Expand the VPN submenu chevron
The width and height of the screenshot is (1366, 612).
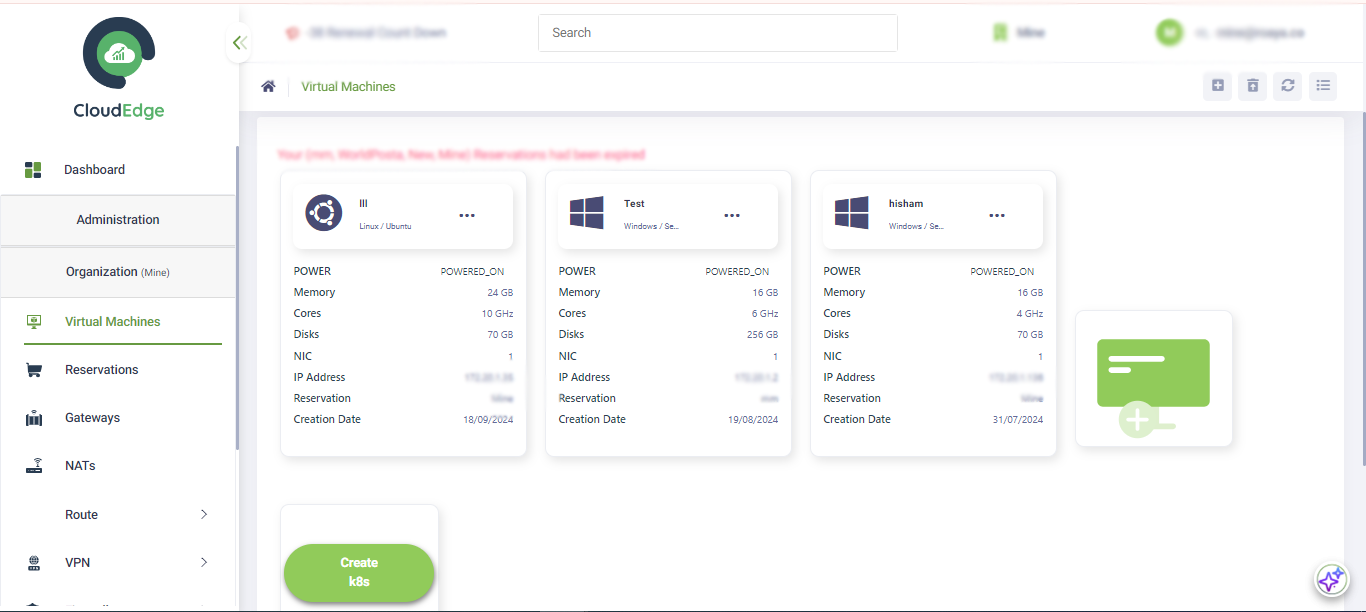pyautogui.click(x=204, y=562)
